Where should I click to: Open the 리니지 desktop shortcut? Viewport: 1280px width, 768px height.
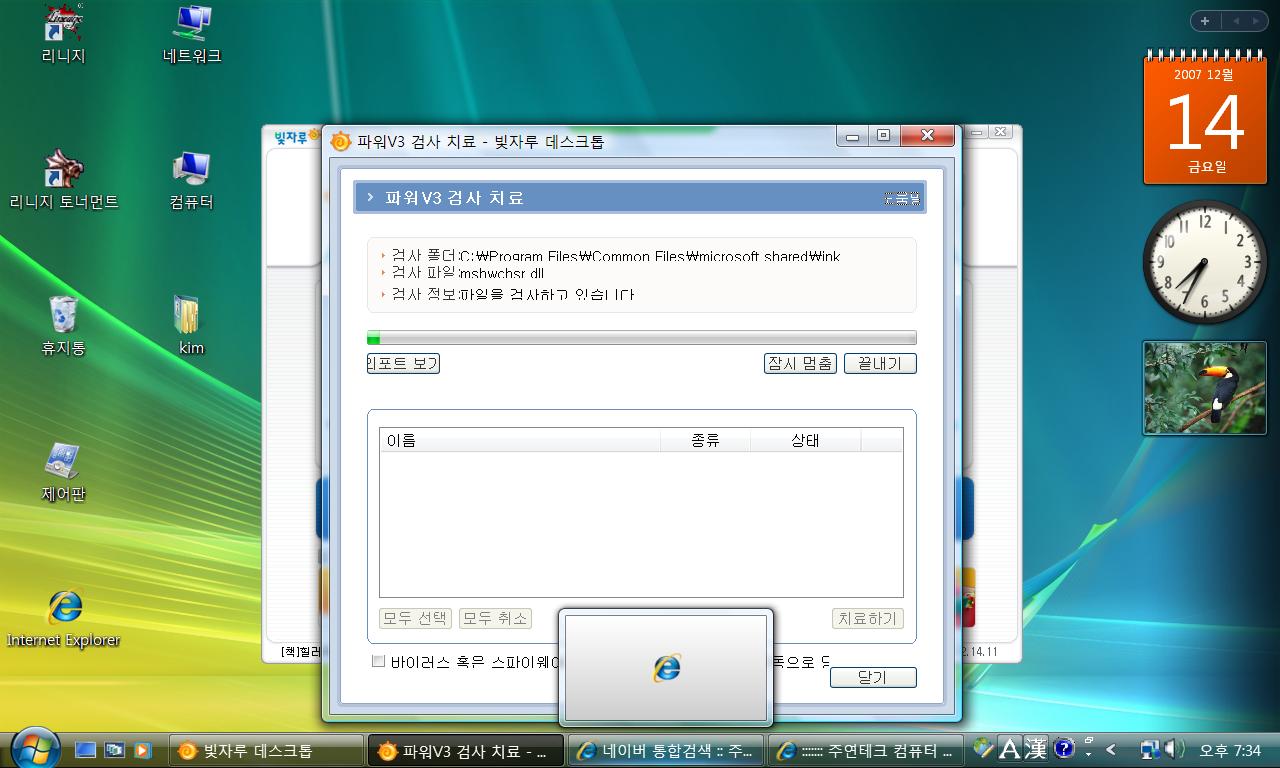point(64,35)
